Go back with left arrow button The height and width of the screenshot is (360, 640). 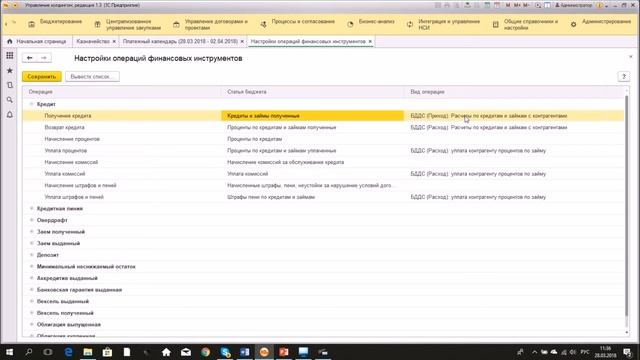(29, 58)
